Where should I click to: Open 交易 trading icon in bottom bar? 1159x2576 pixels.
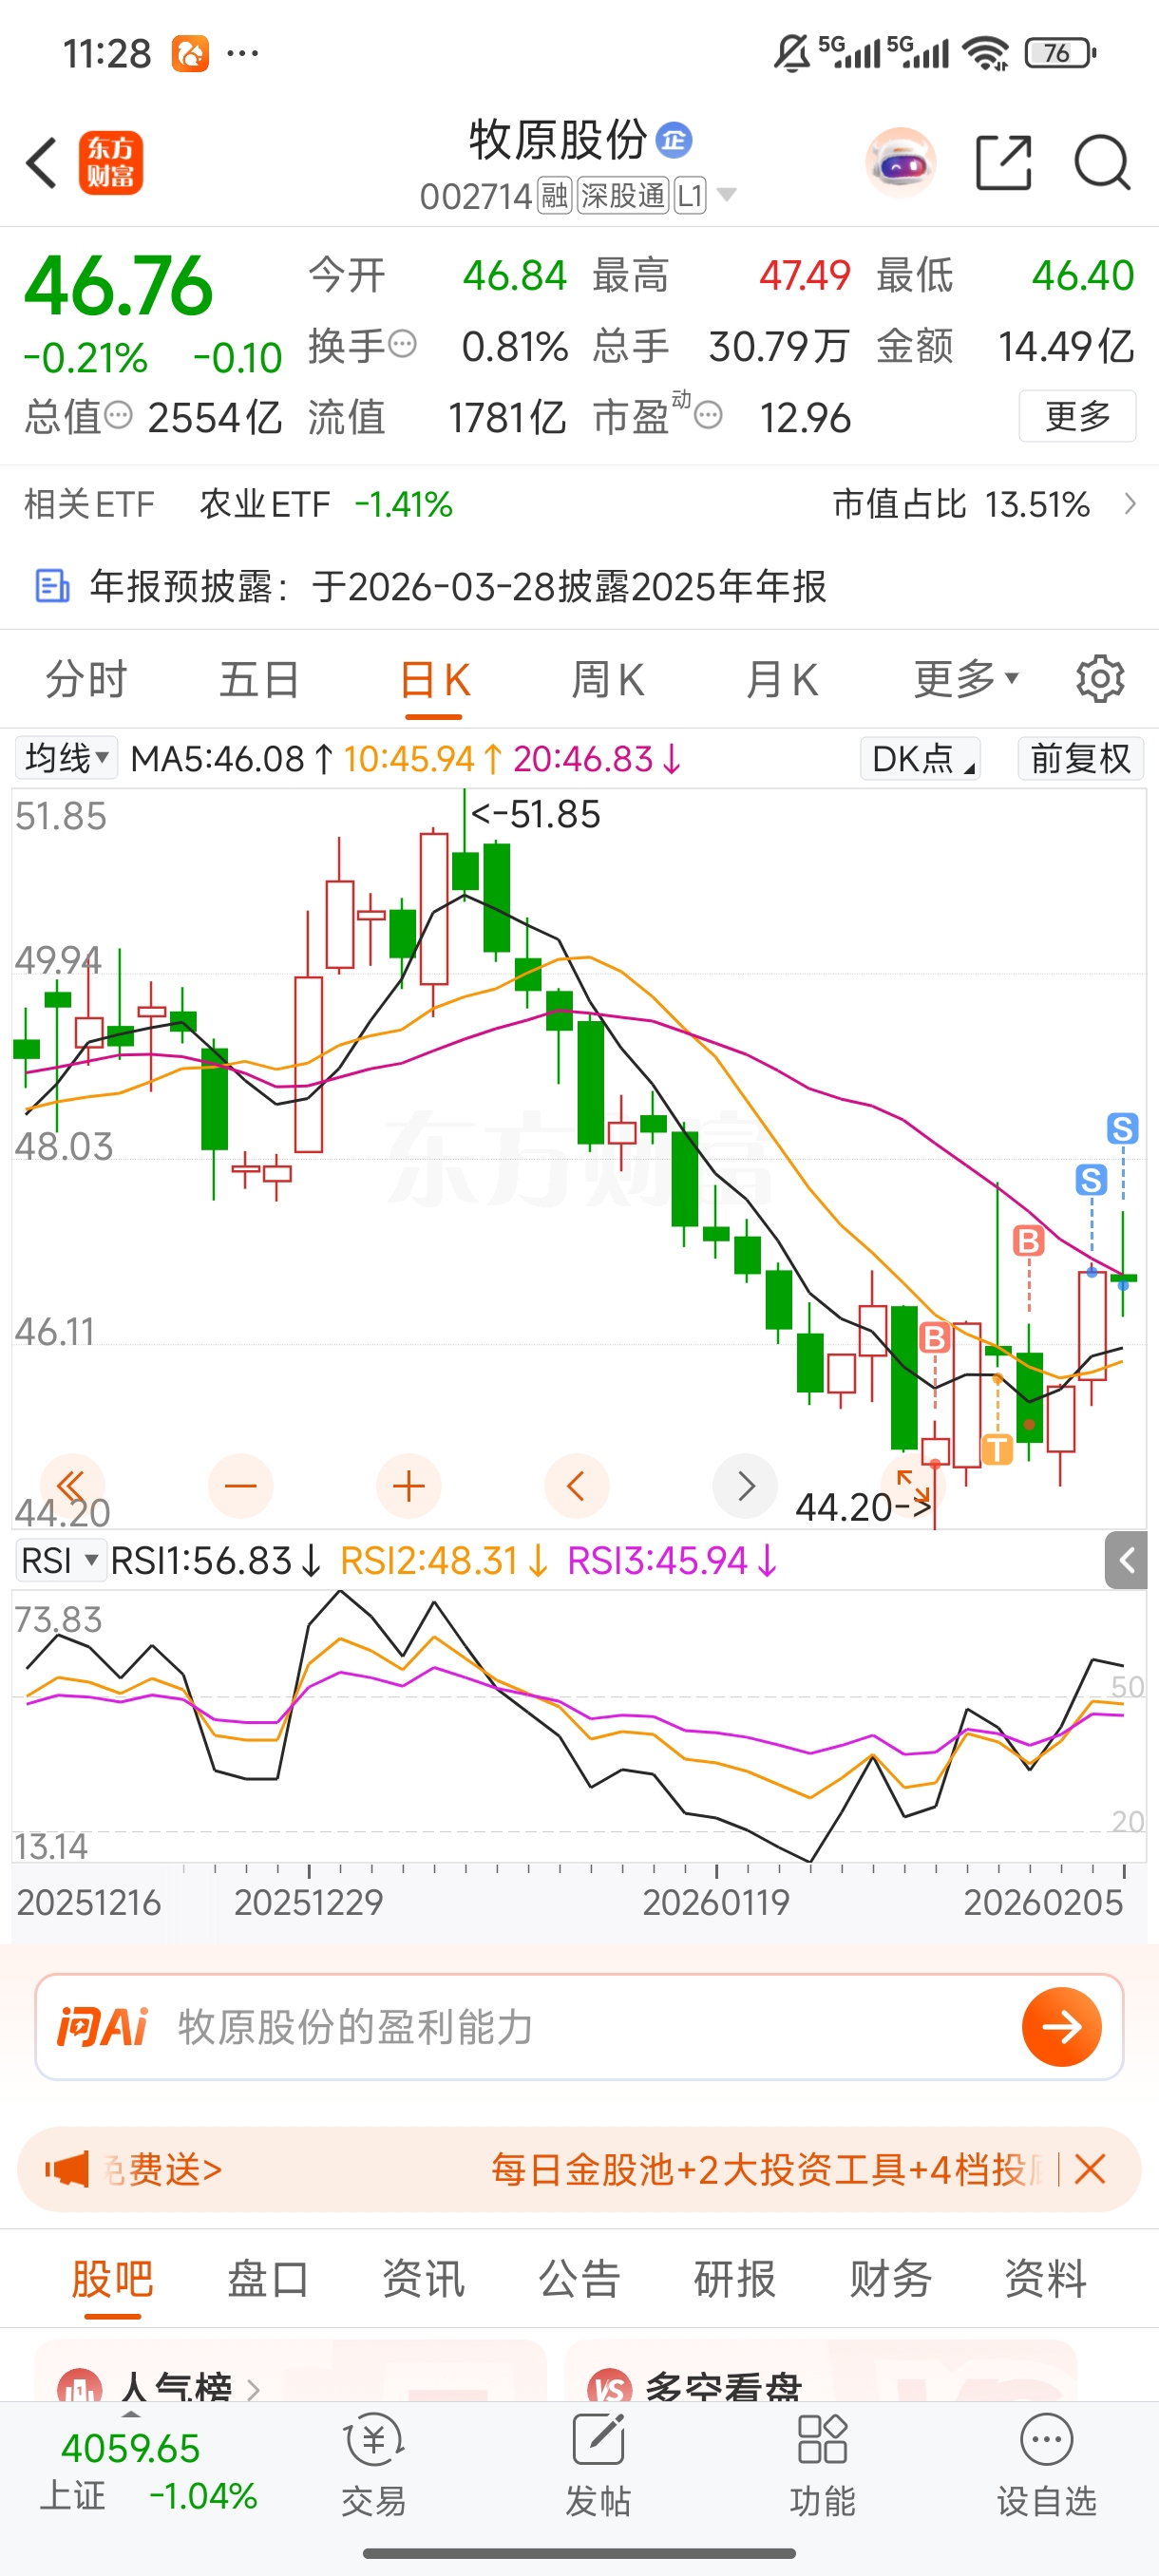click(374, 2465)
